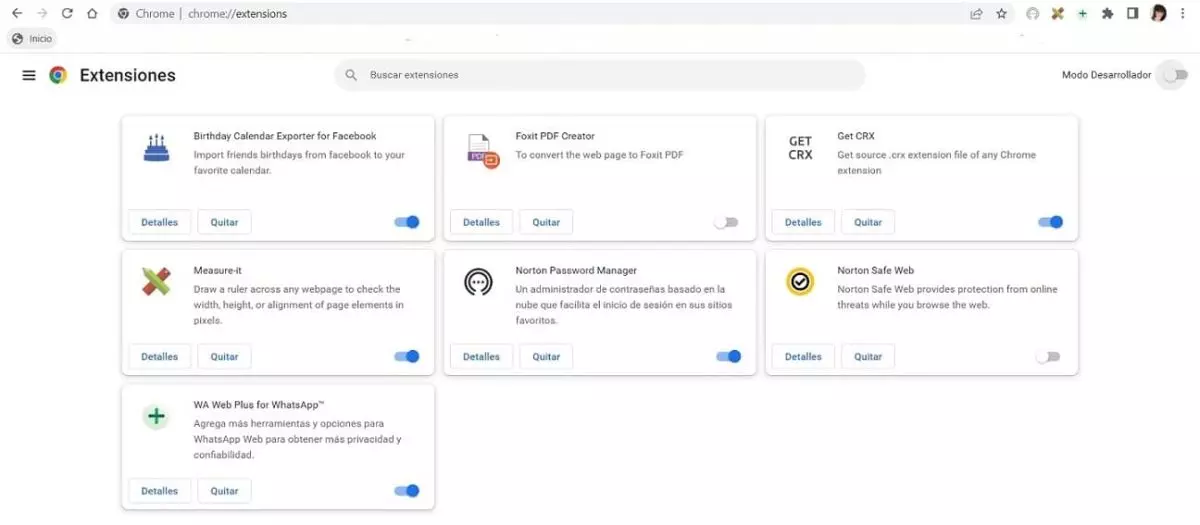Disable the Measure-it extension
1200x525 pixels.
point(407,356)
